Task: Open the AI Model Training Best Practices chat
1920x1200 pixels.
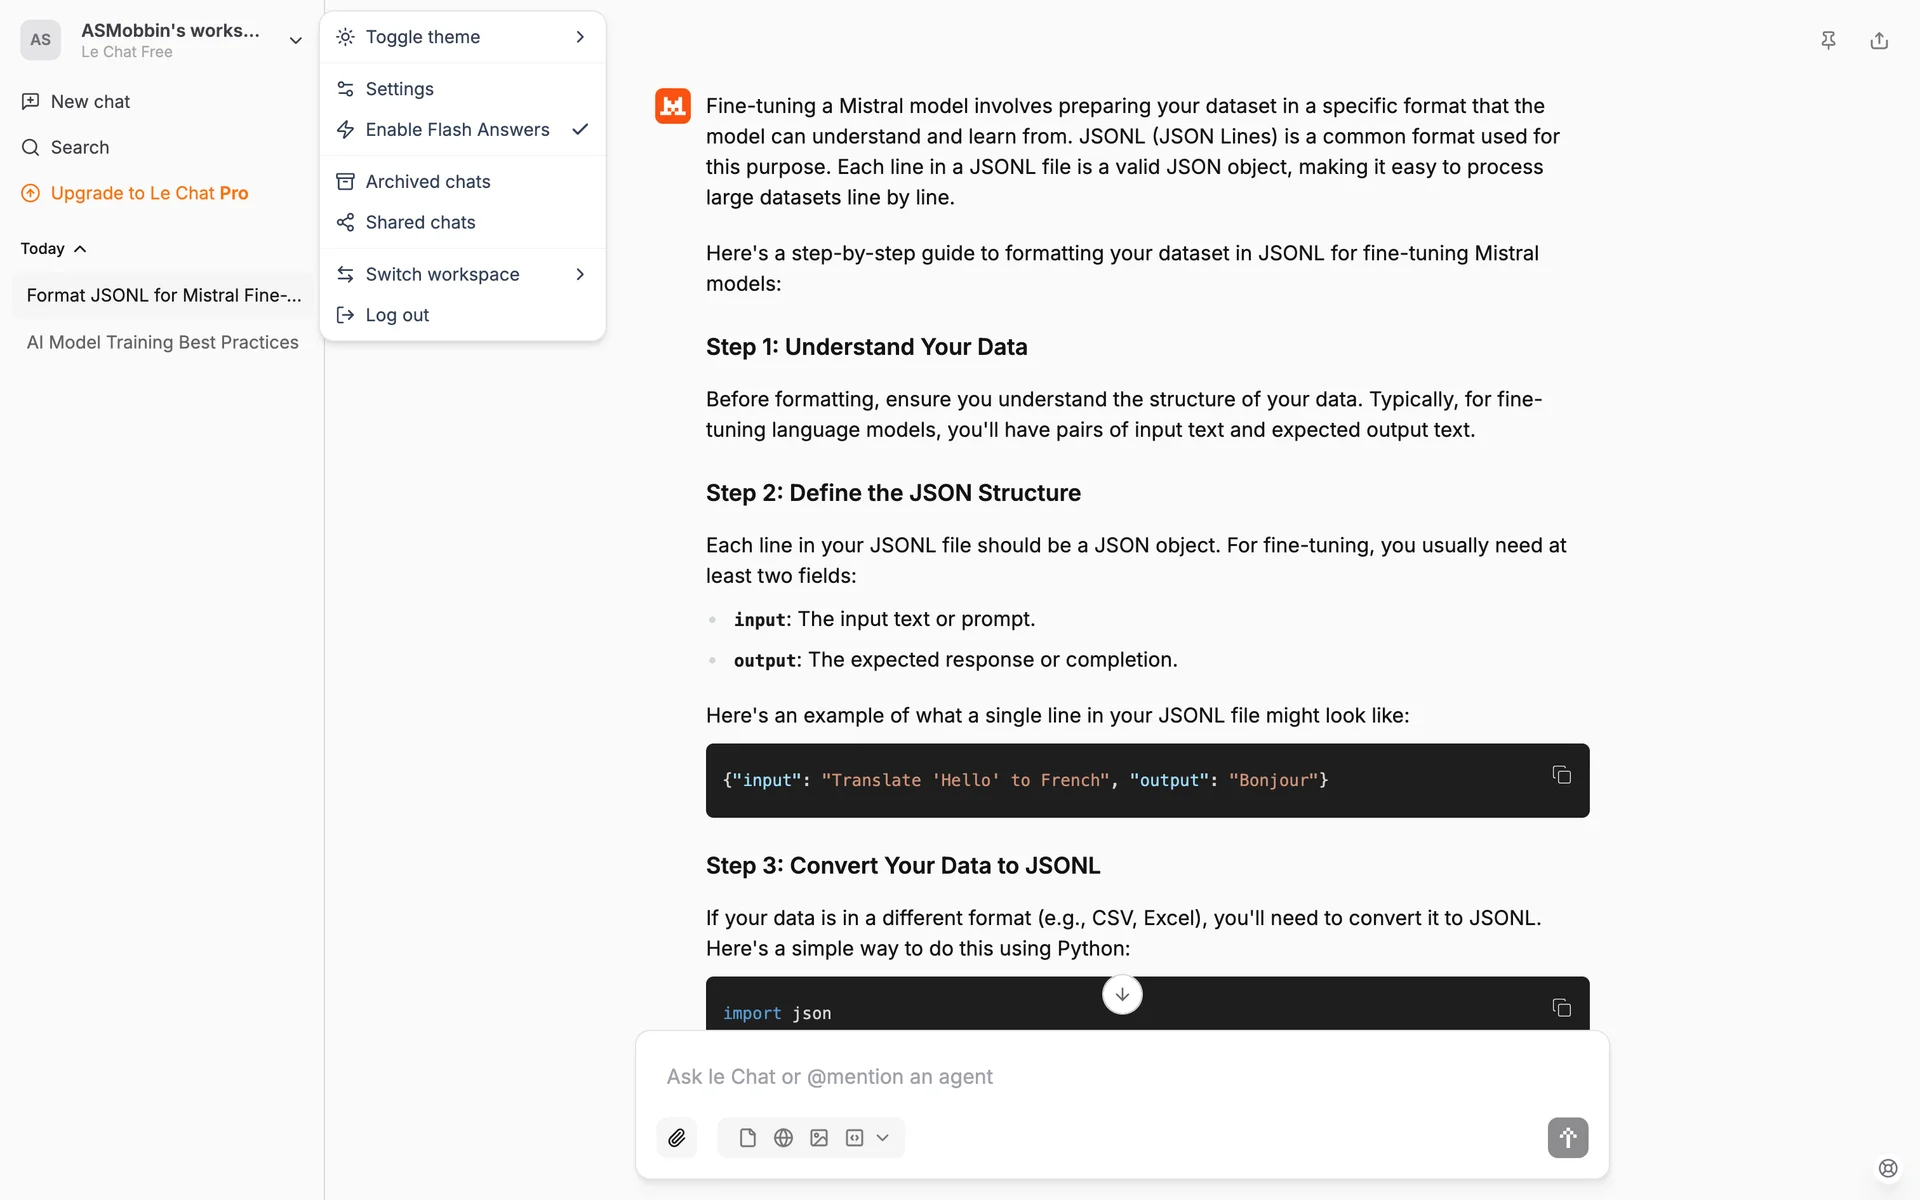Action: 162,342
